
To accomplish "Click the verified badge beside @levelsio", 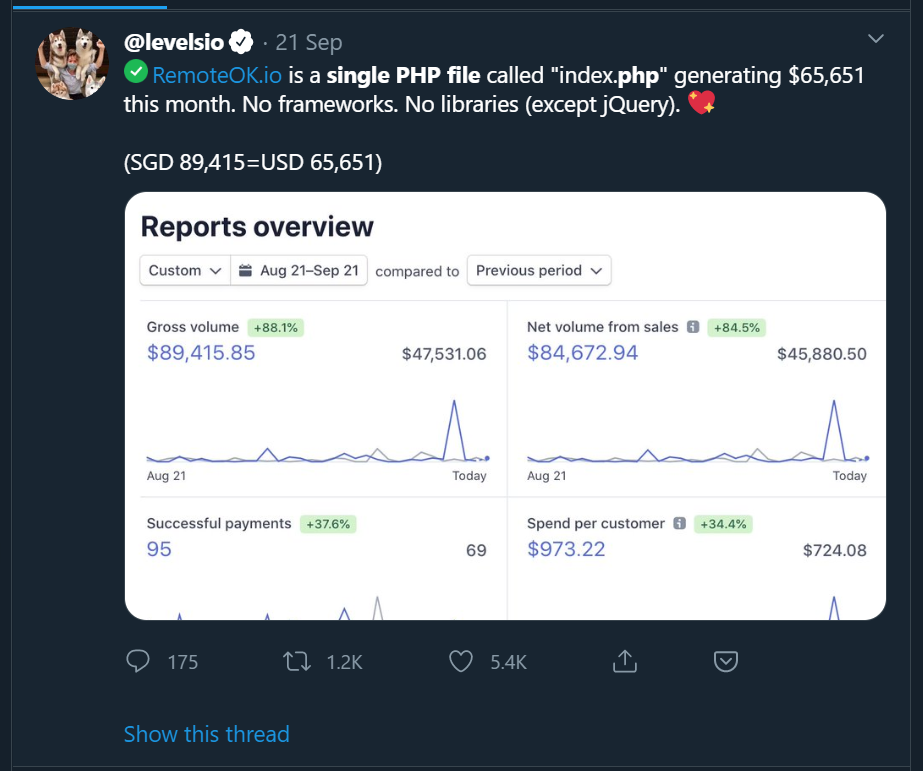I will coord(241,42).
